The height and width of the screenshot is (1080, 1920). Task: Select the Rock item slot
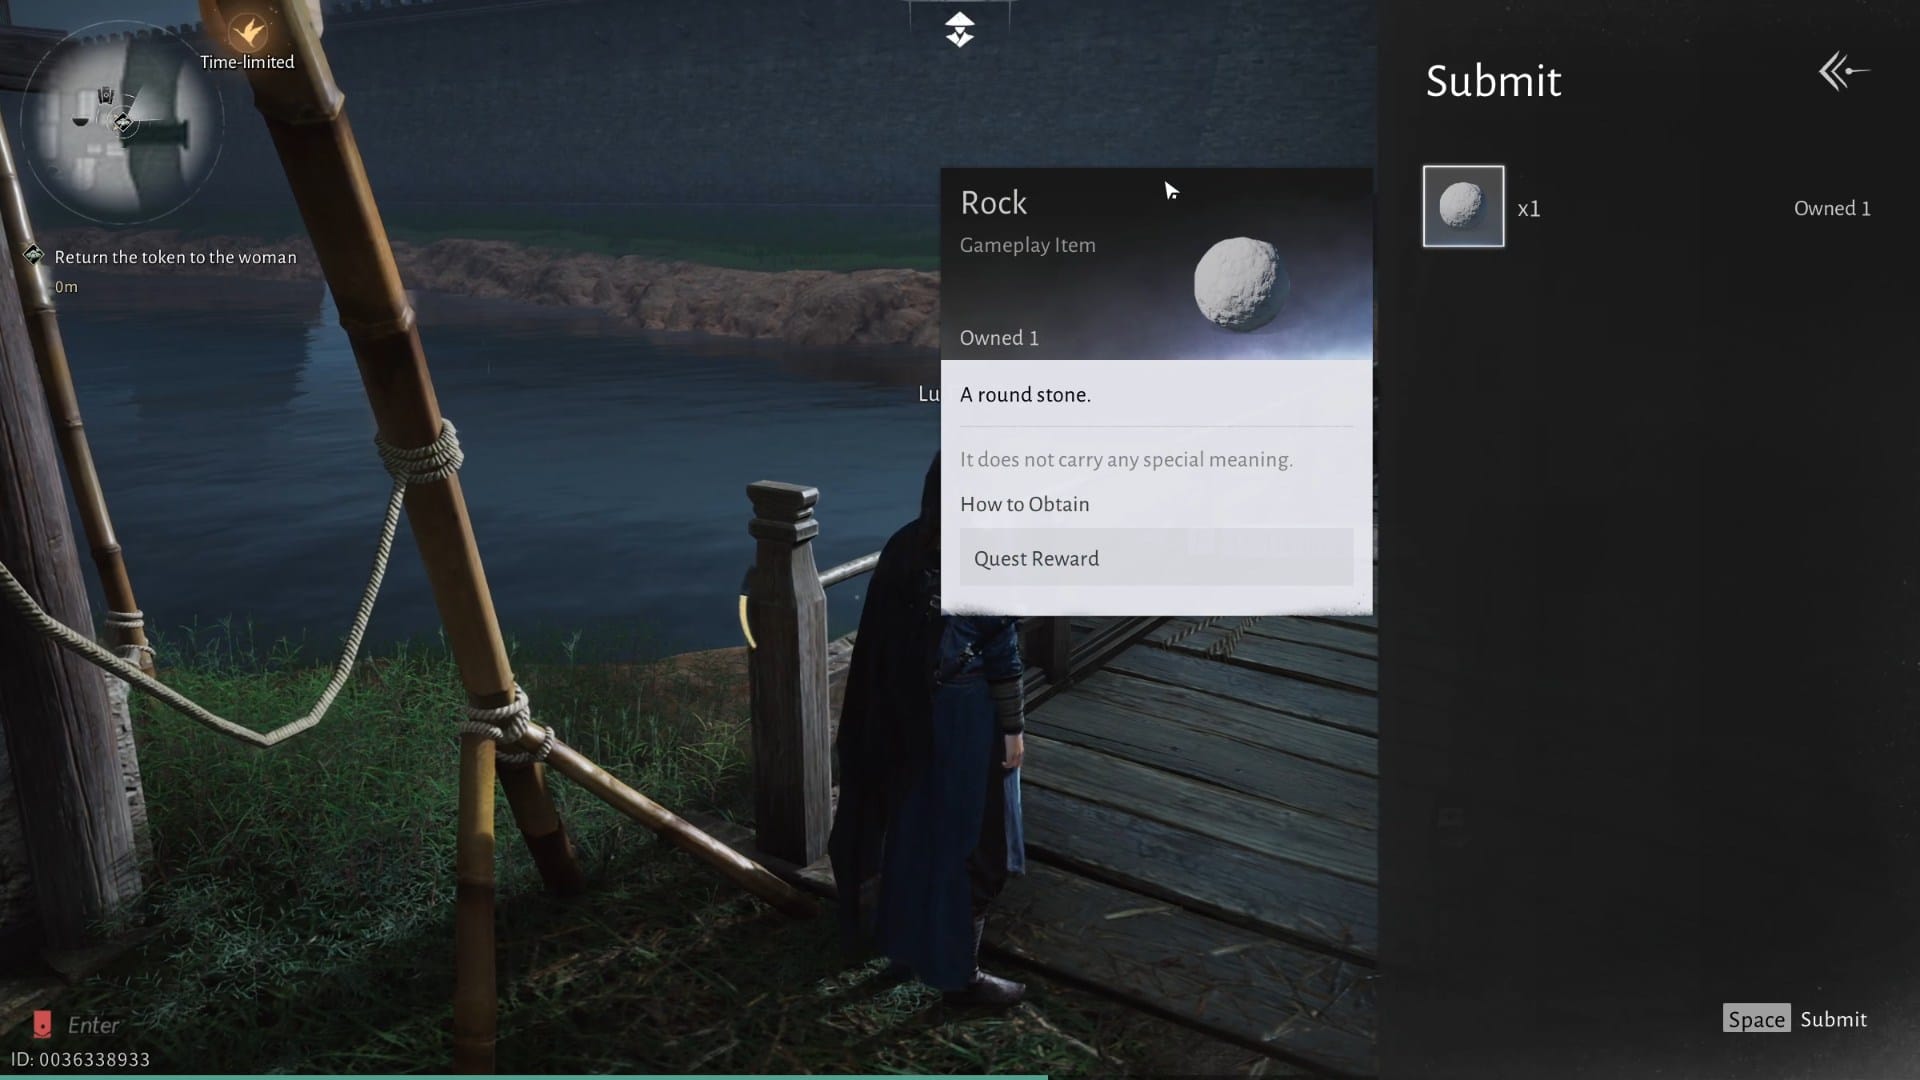[1463, 207]
